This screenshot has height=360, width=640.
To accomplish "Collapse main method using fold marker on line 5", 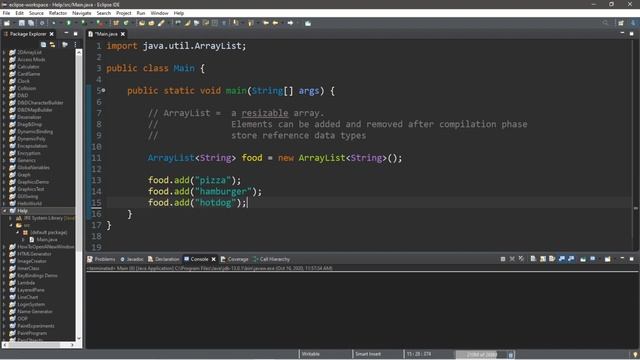I will coord(104,91).
